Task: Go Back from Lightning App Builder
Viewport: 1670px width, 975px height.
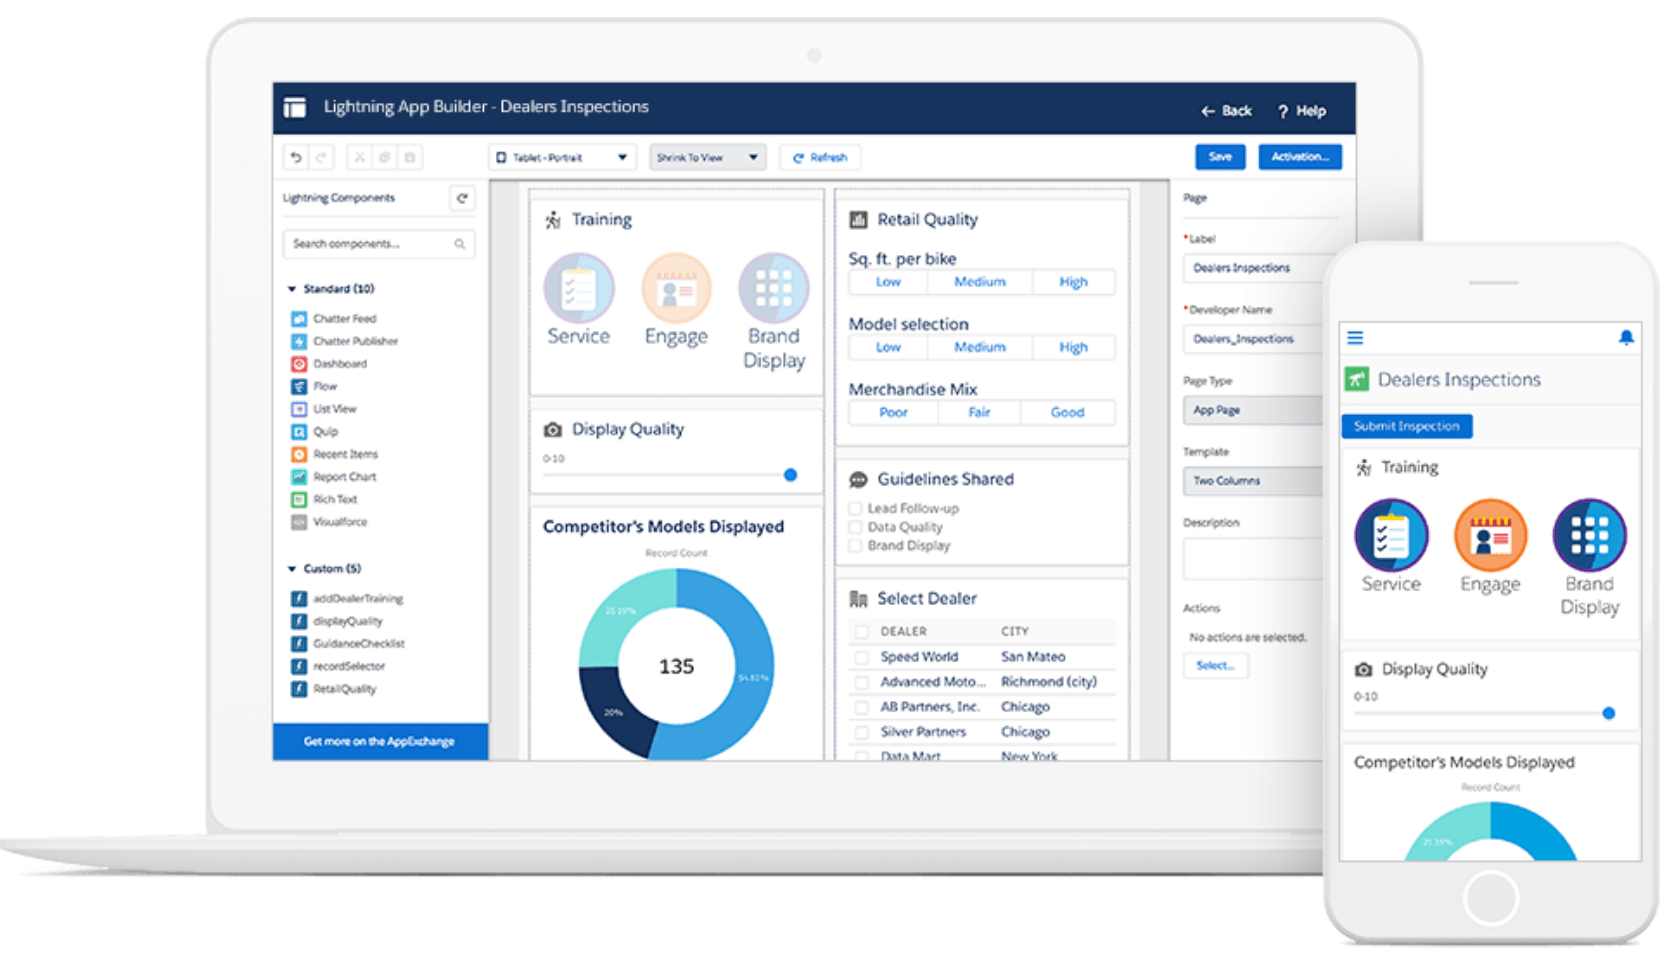Action: pos(1225,110)
